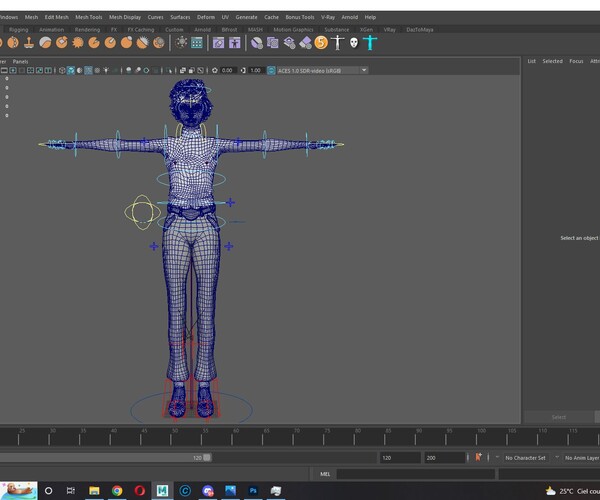Click Selected in the Attribute Editor menu

553,61
